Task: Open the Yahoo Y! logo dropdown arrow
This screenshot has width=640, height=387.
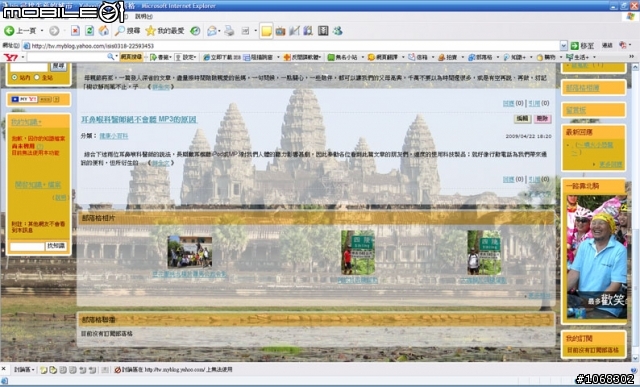Action: tap(23, 57)
